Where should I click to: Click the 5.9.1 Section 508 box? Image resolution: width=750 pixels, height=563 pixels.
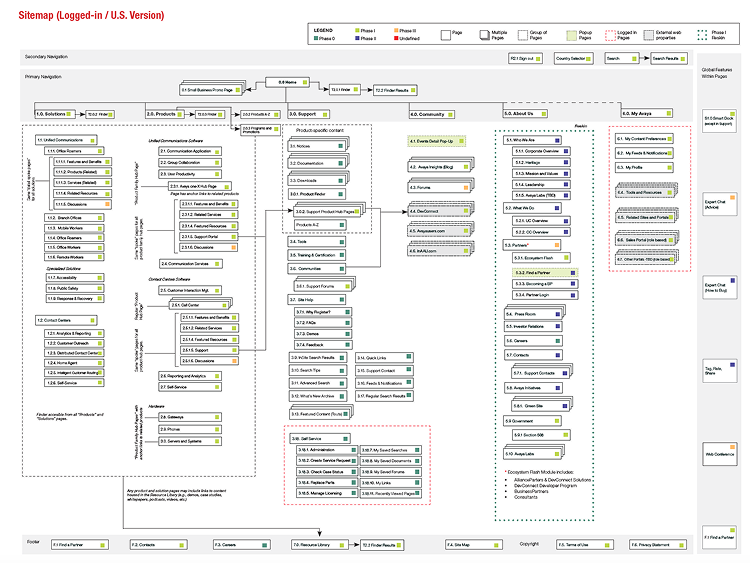[x=541, y=435]
